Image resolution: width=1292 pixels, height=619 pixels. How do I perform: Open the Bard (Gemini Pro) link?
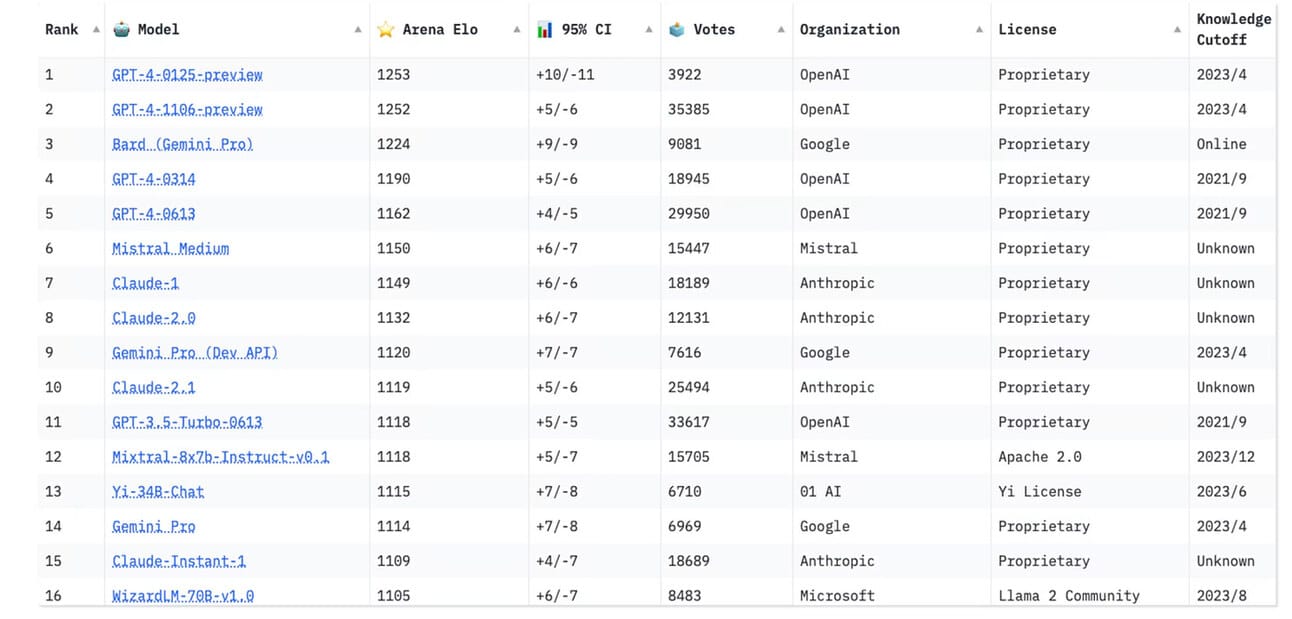(x=182, y=144)
